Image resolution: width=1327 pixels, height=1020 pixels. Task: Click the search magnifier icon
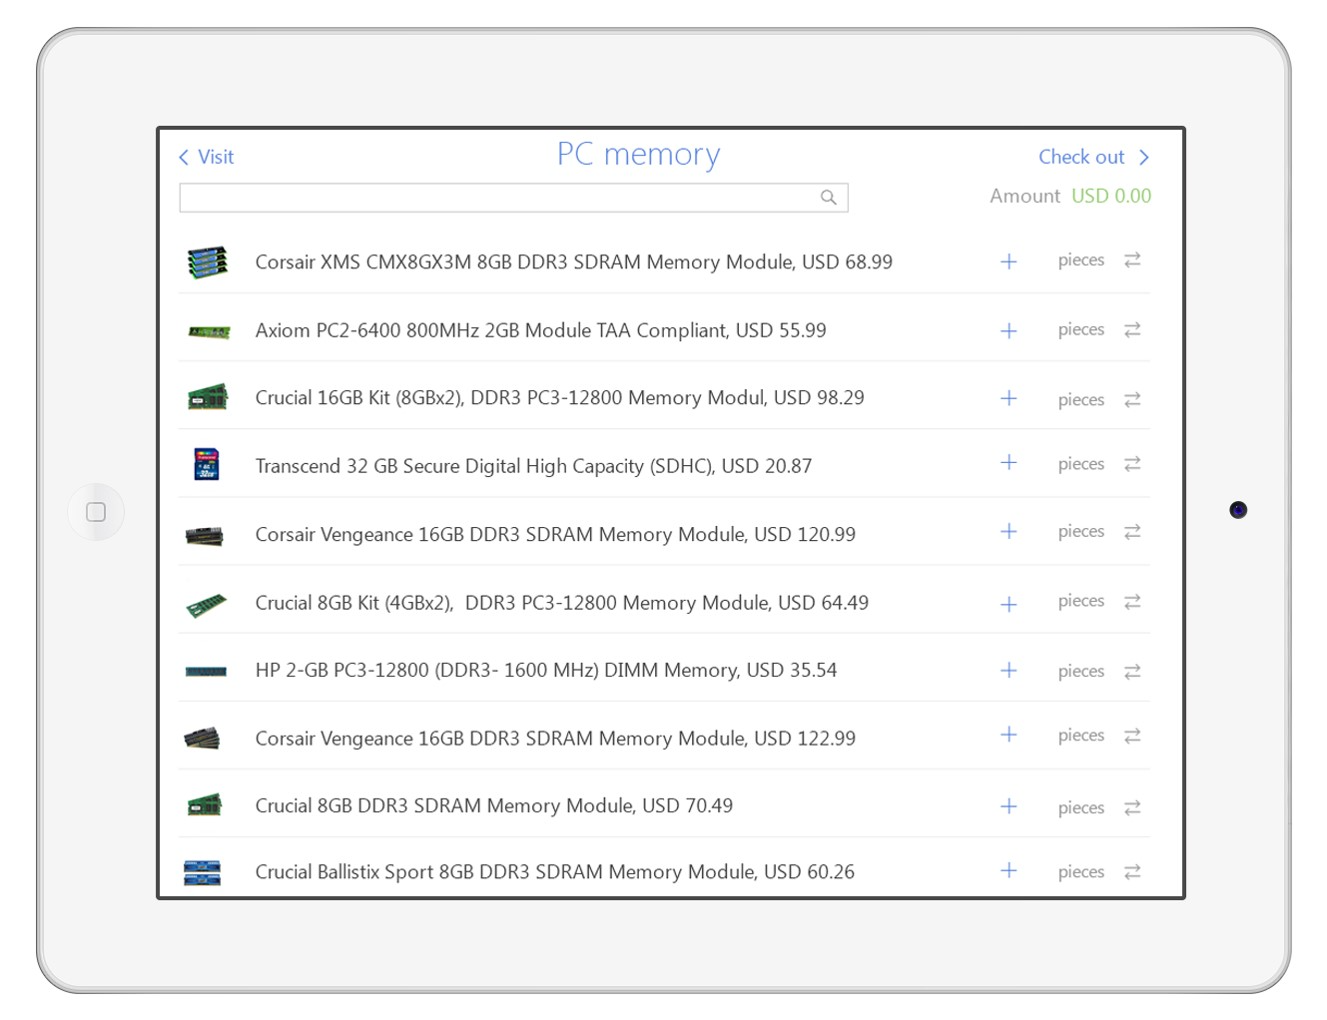[828, 197]
